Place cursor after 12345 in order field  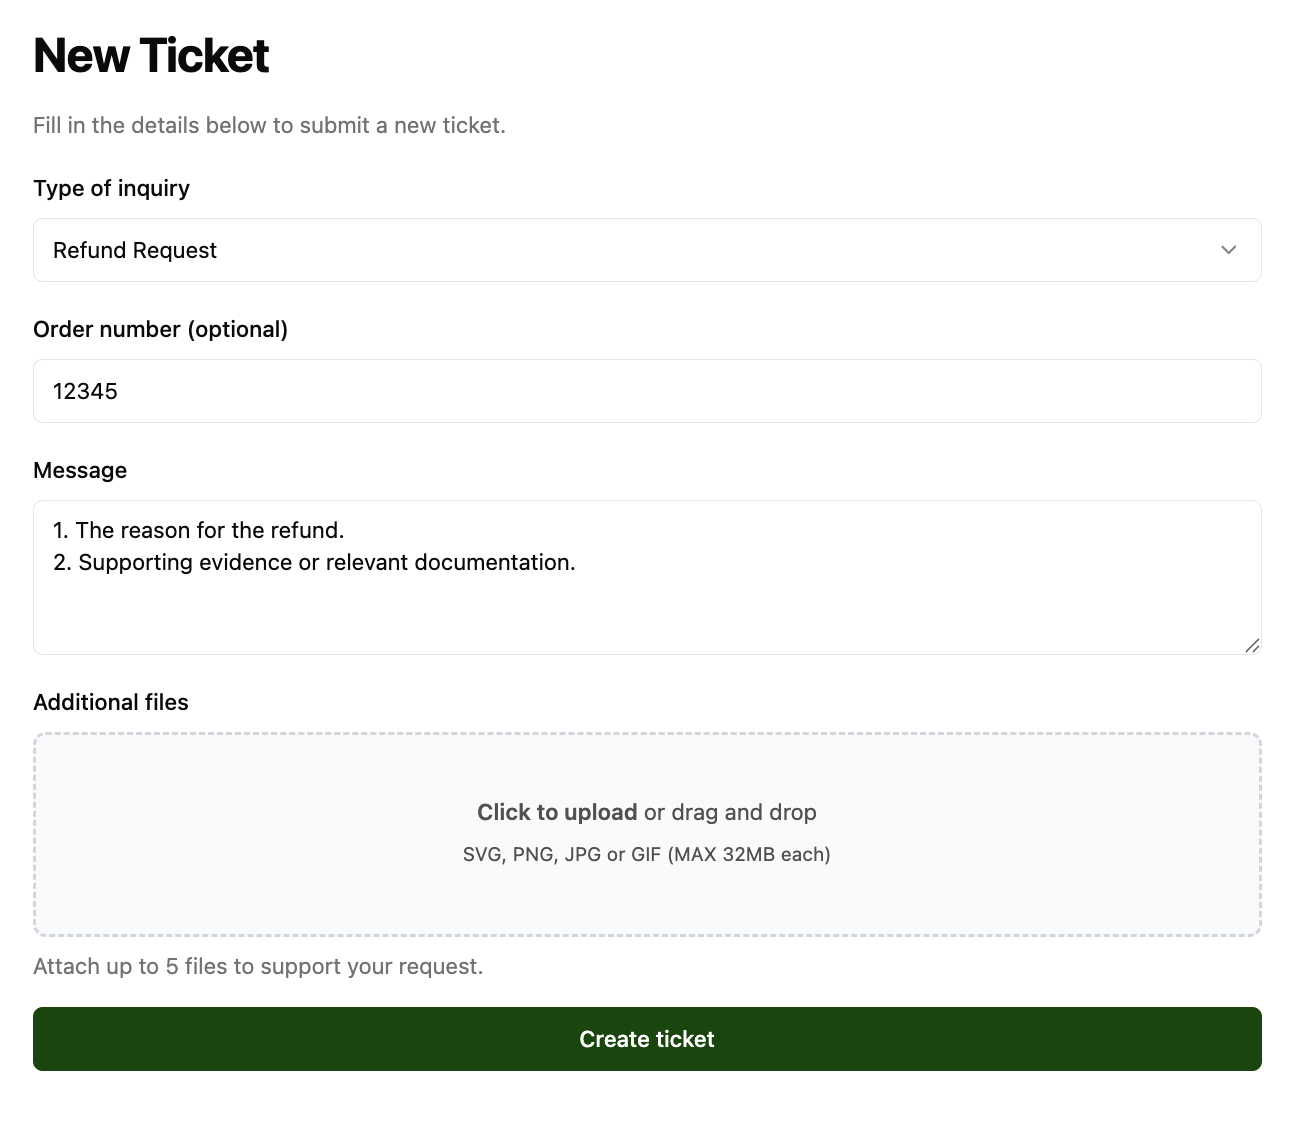(119, 391)
